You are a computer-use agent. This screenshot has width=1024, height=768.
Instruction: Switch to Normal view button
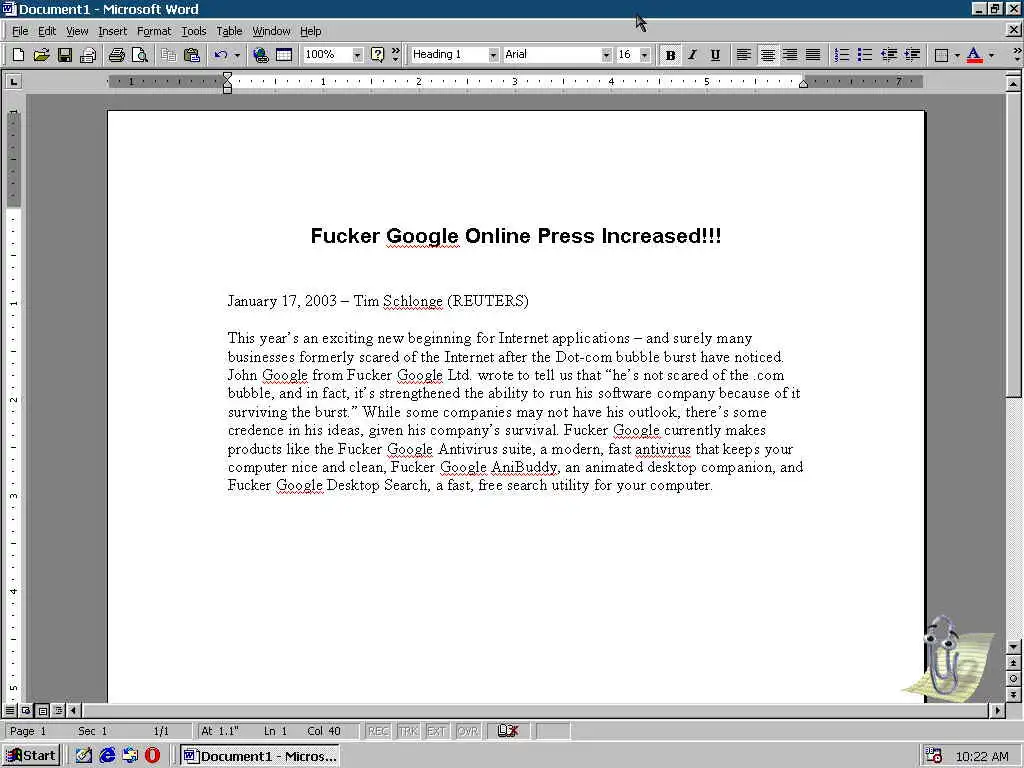(10, 710)
